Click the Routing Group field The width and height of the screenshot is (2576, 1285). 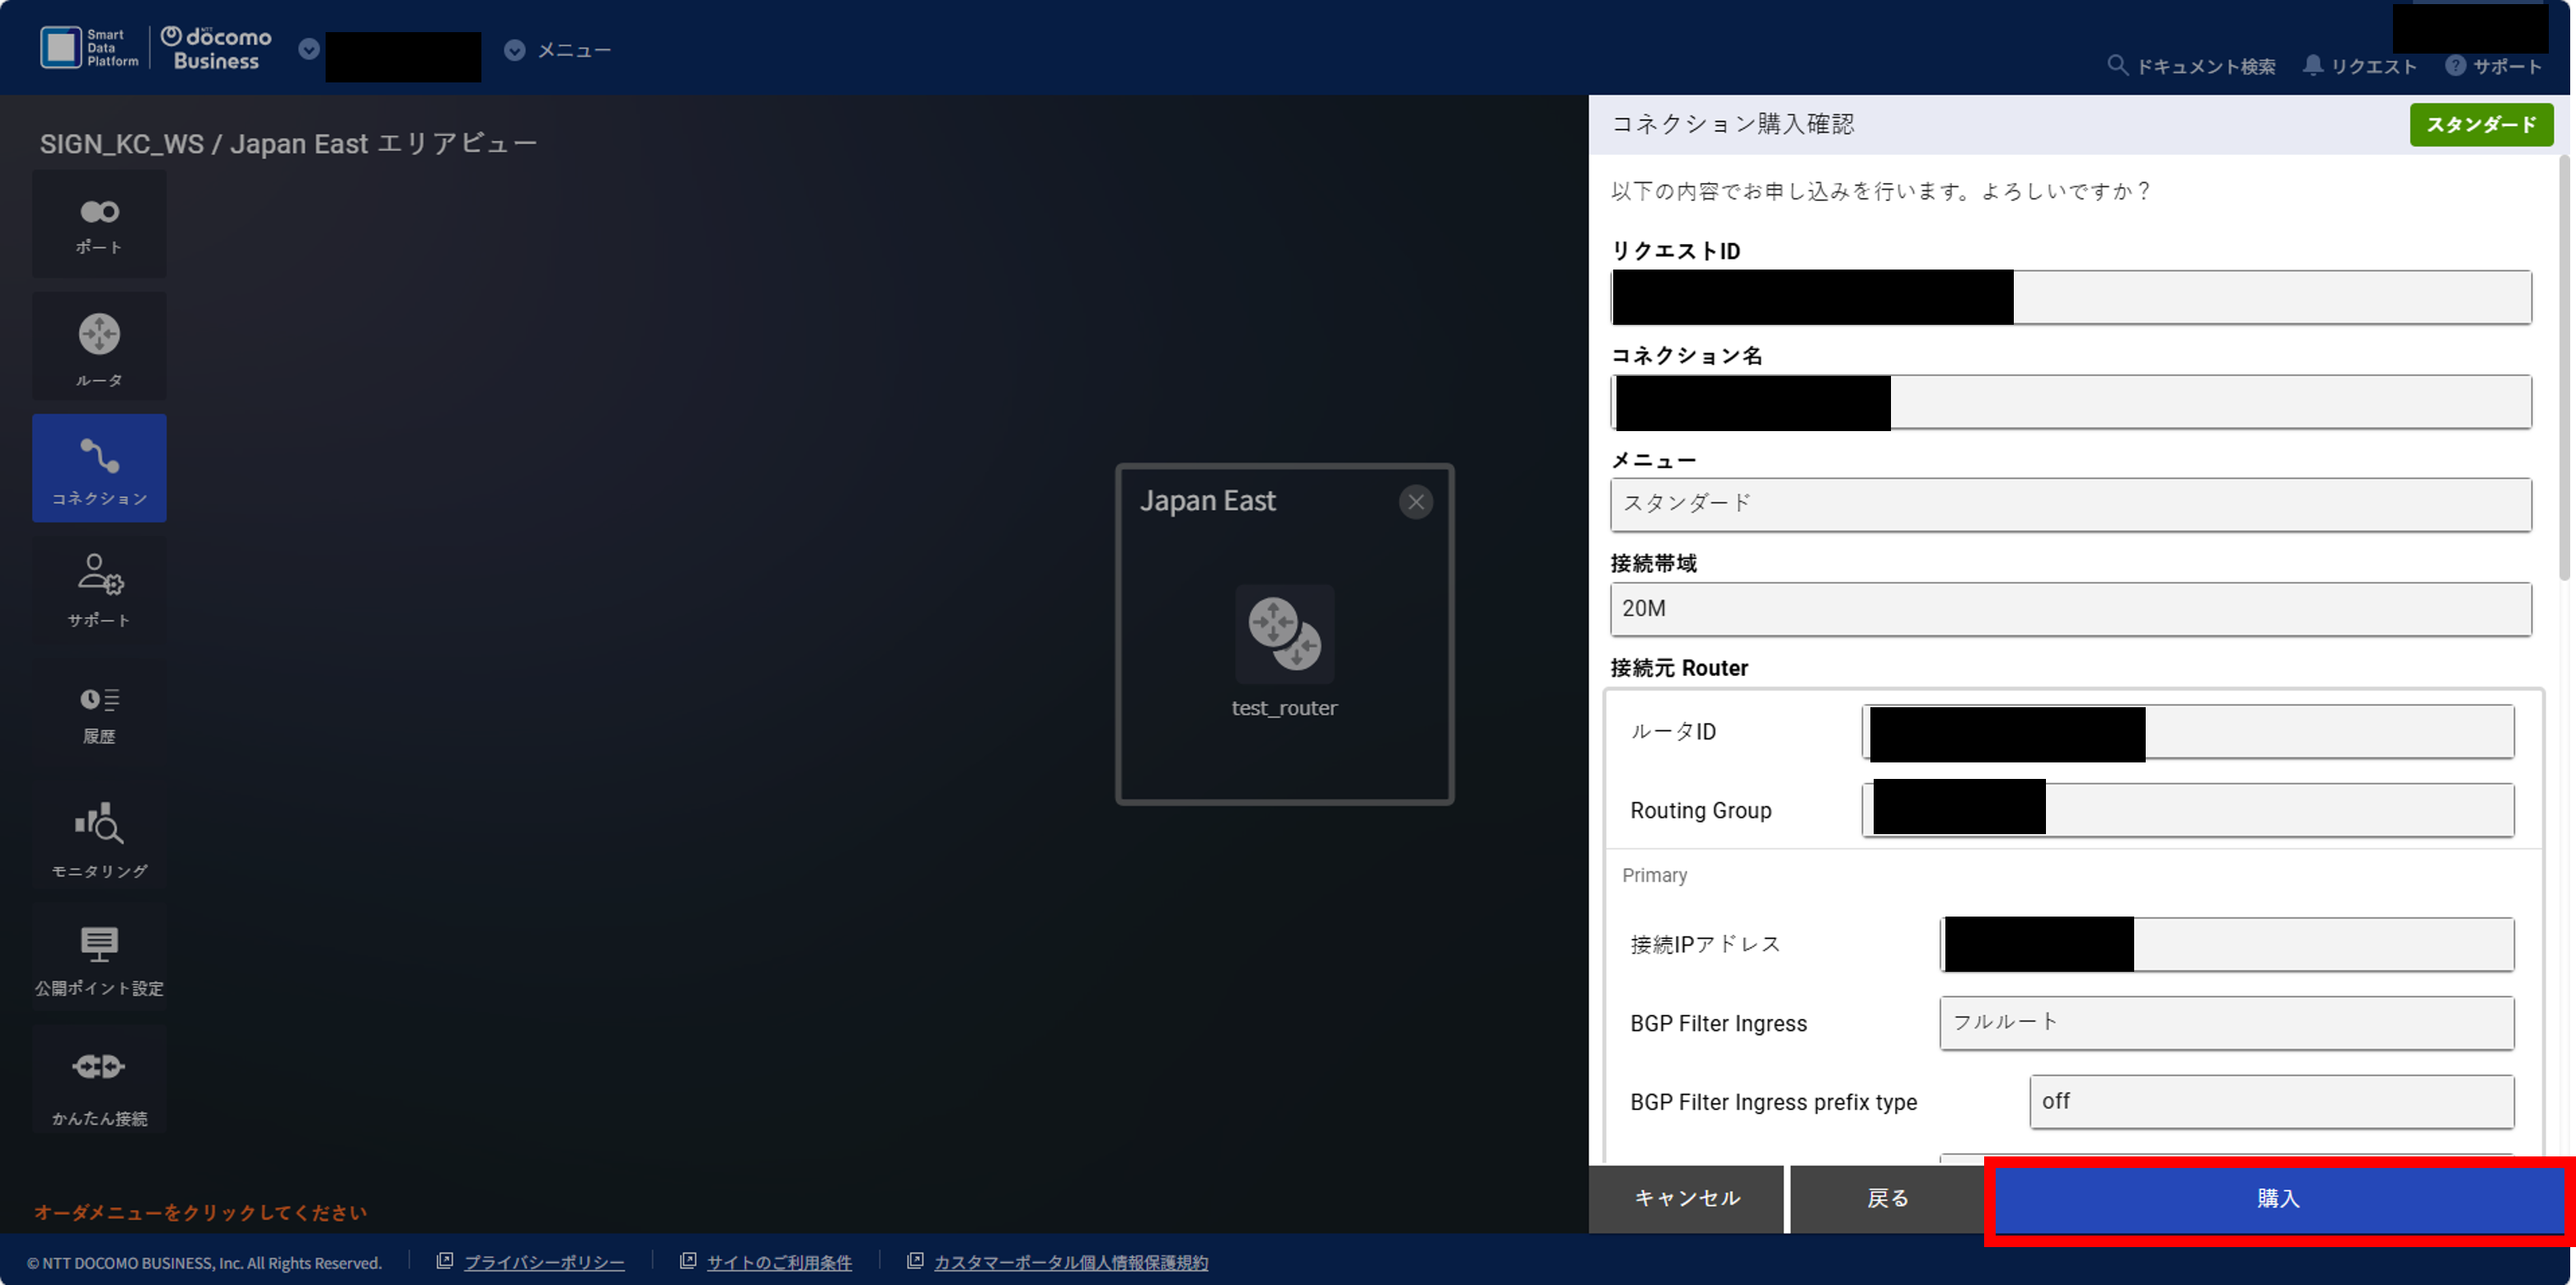tap(2188, 810)
